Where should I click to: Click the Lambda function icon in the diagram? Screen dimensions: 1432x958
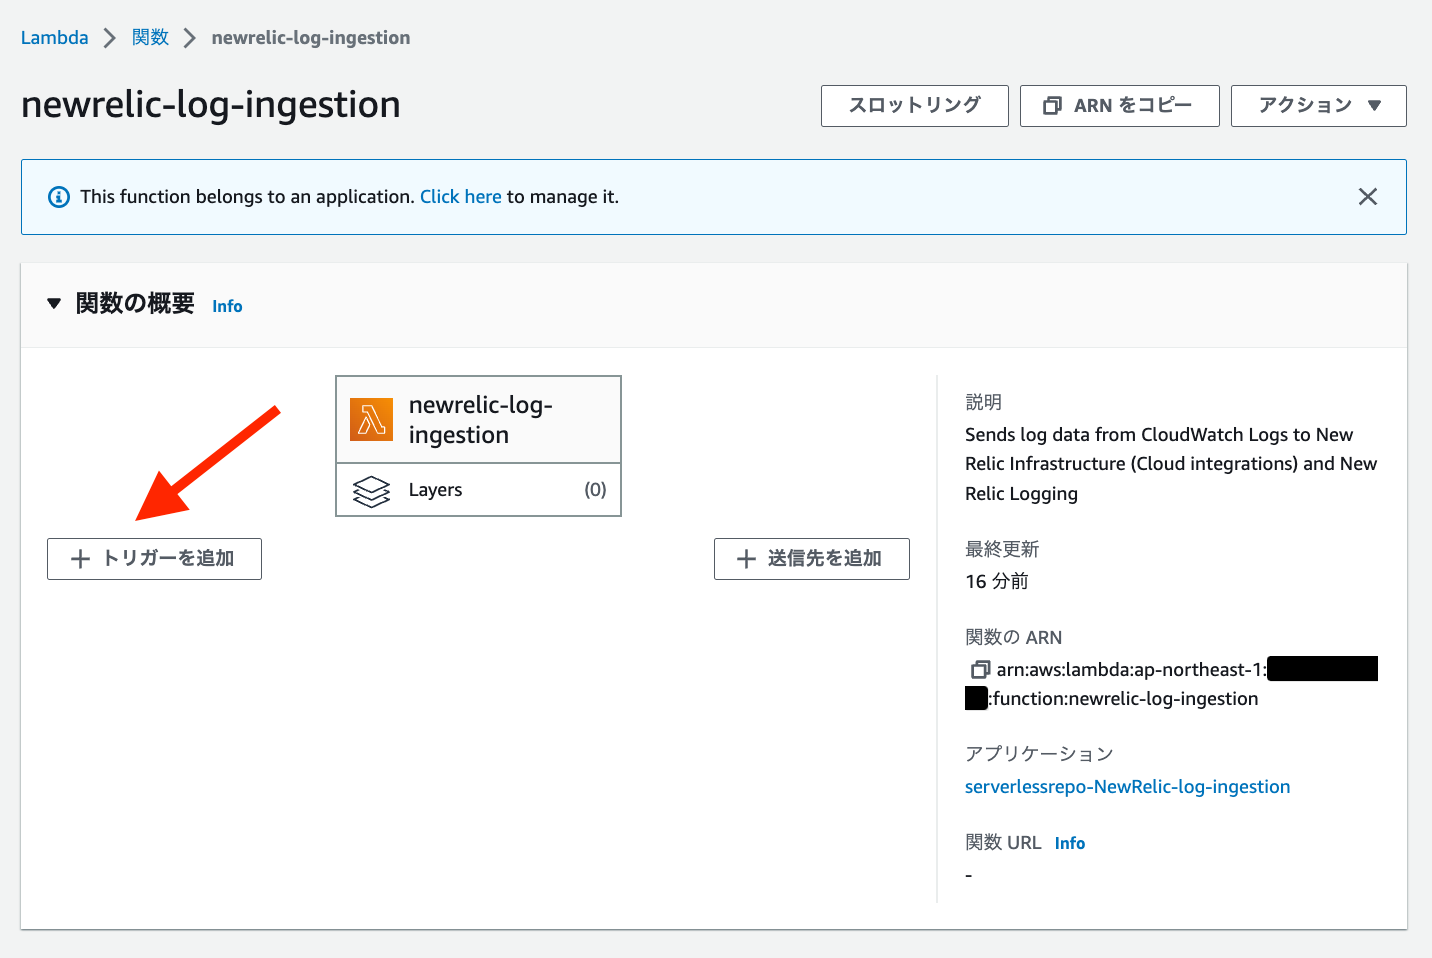[371, 419]
